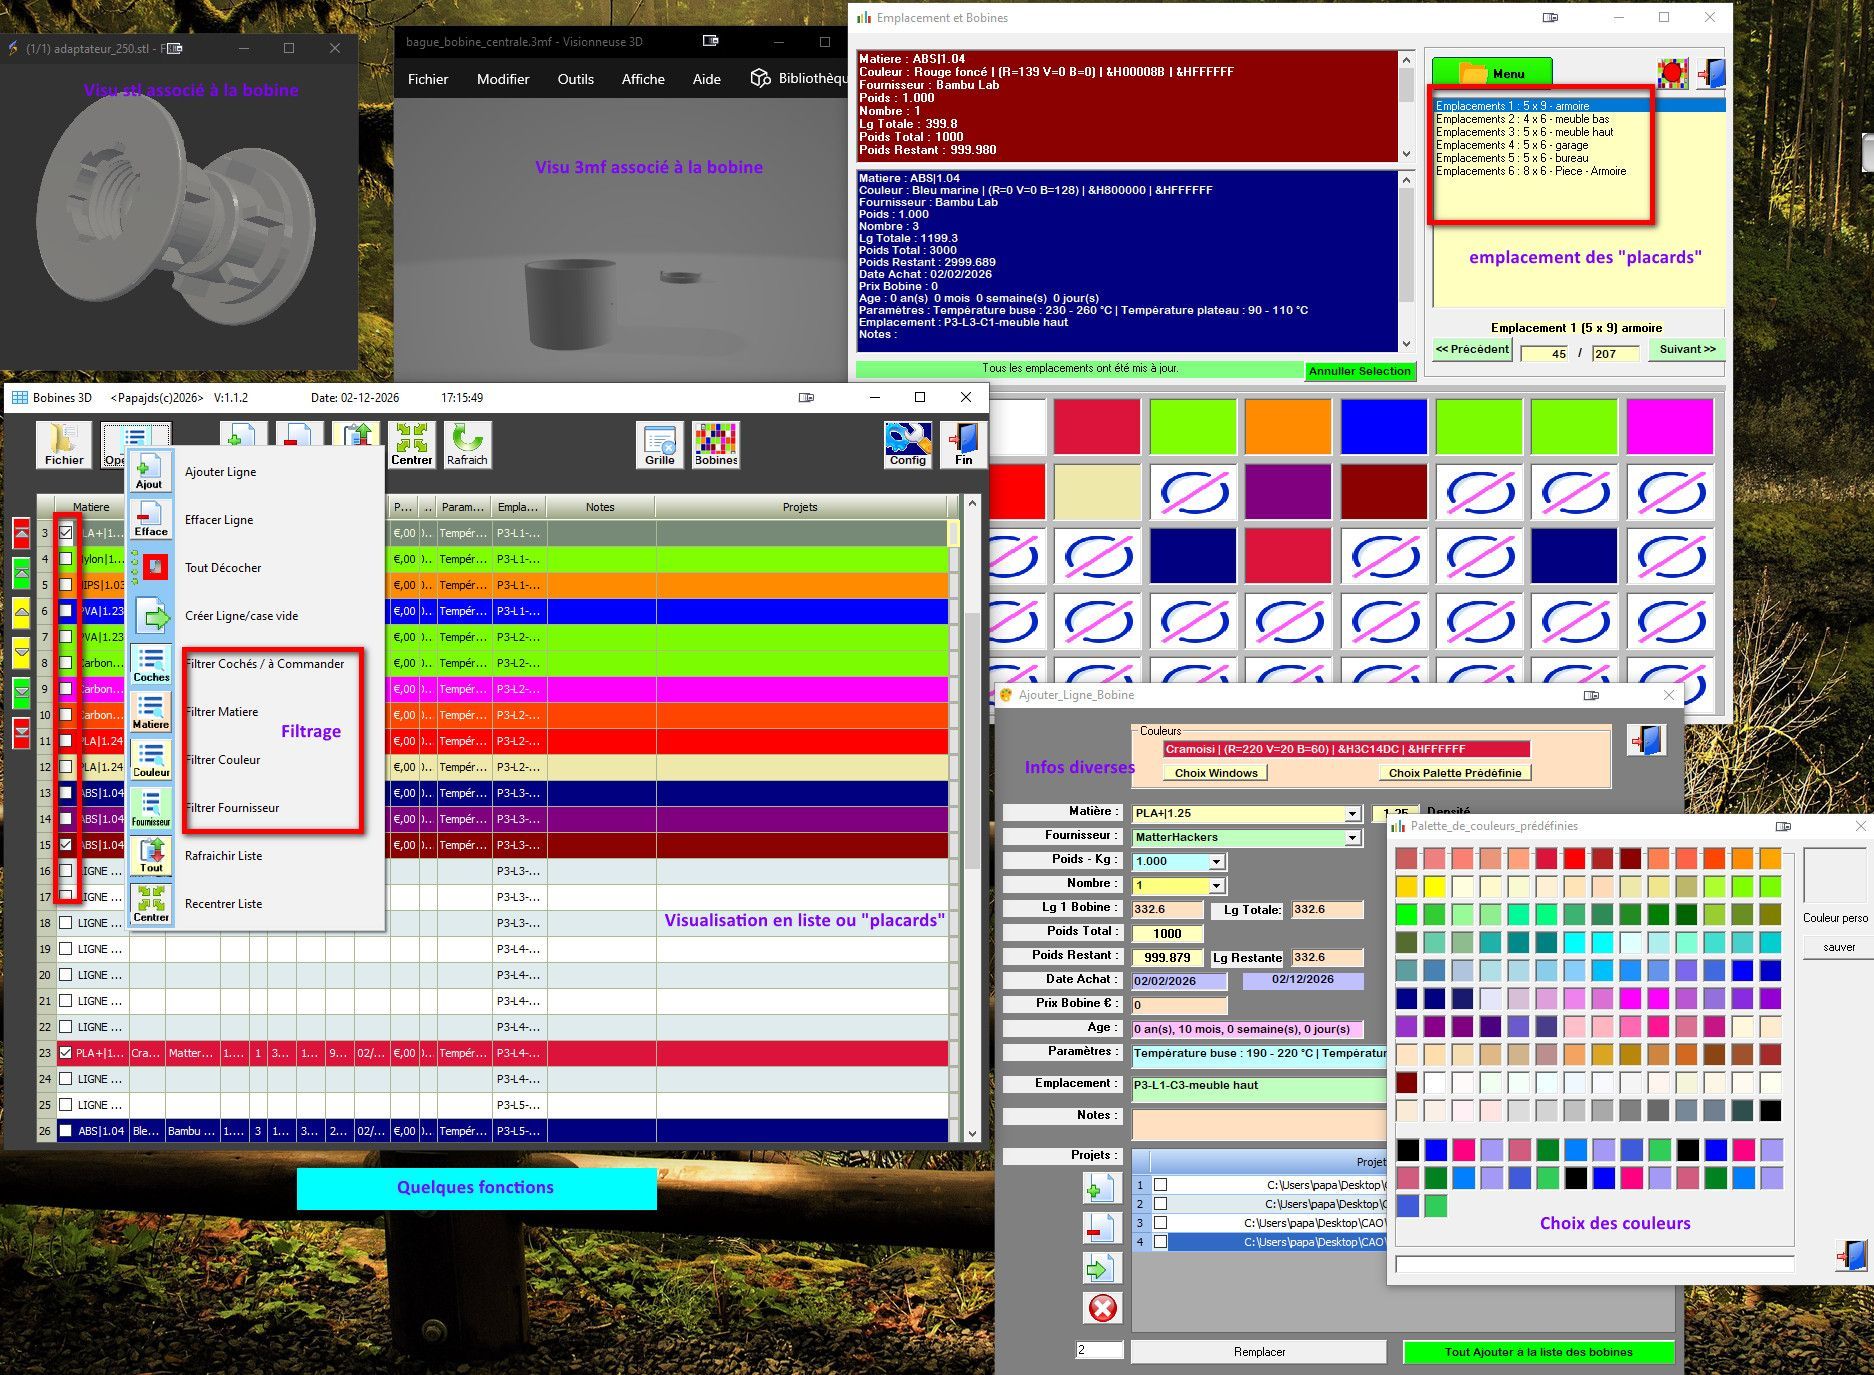Click the Annuler Selection button

pyautogui.click(x=1360, y=371)
